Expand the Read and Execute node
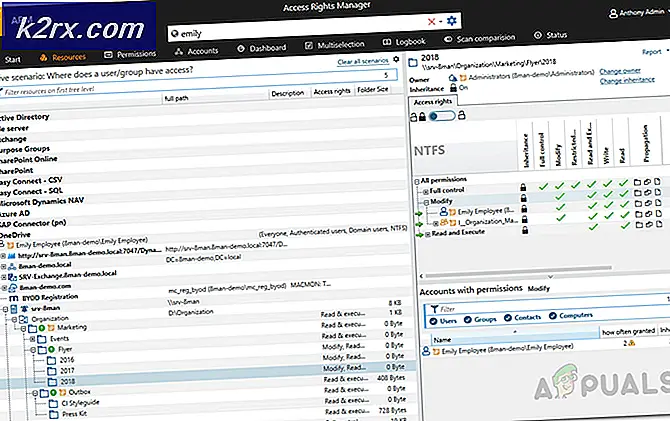670x421 pixels. tap(427, 234)
